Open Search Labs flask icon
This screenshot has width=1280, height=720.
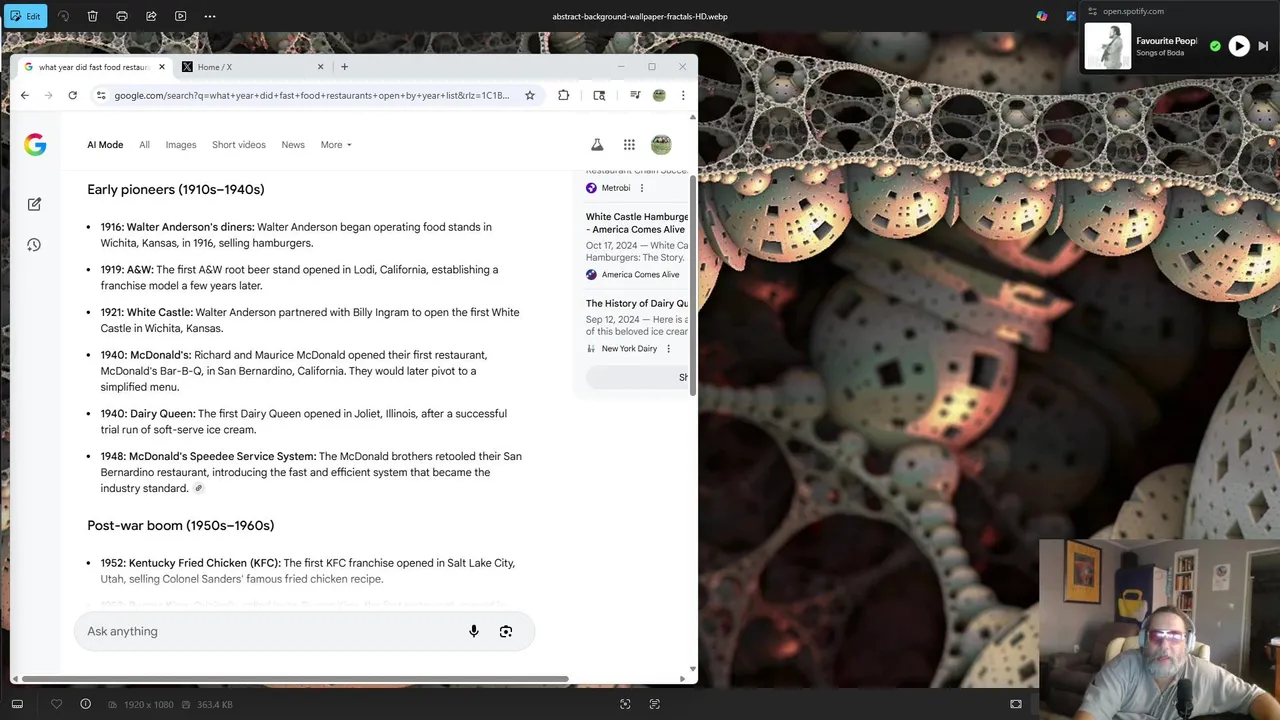pyautogui.click(x=597, y=145)
